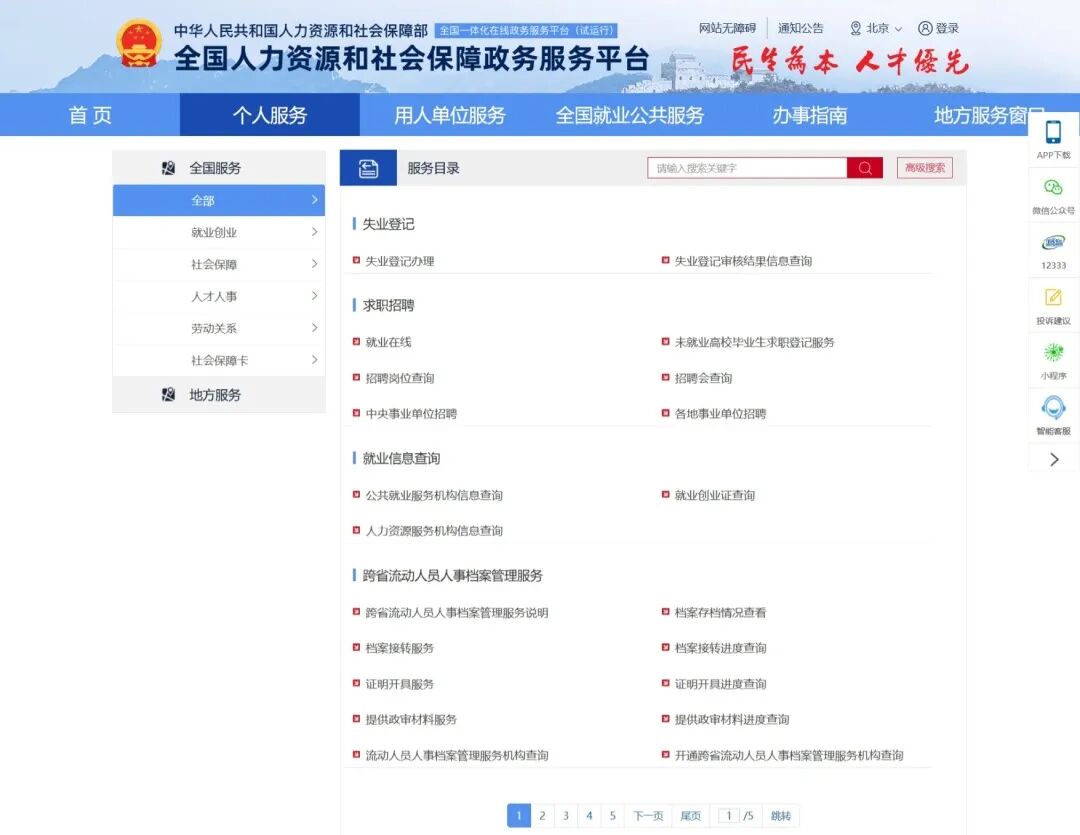Click the 服务目录 catalog icon
This screenshot has width=1080, height=835.
369,166
